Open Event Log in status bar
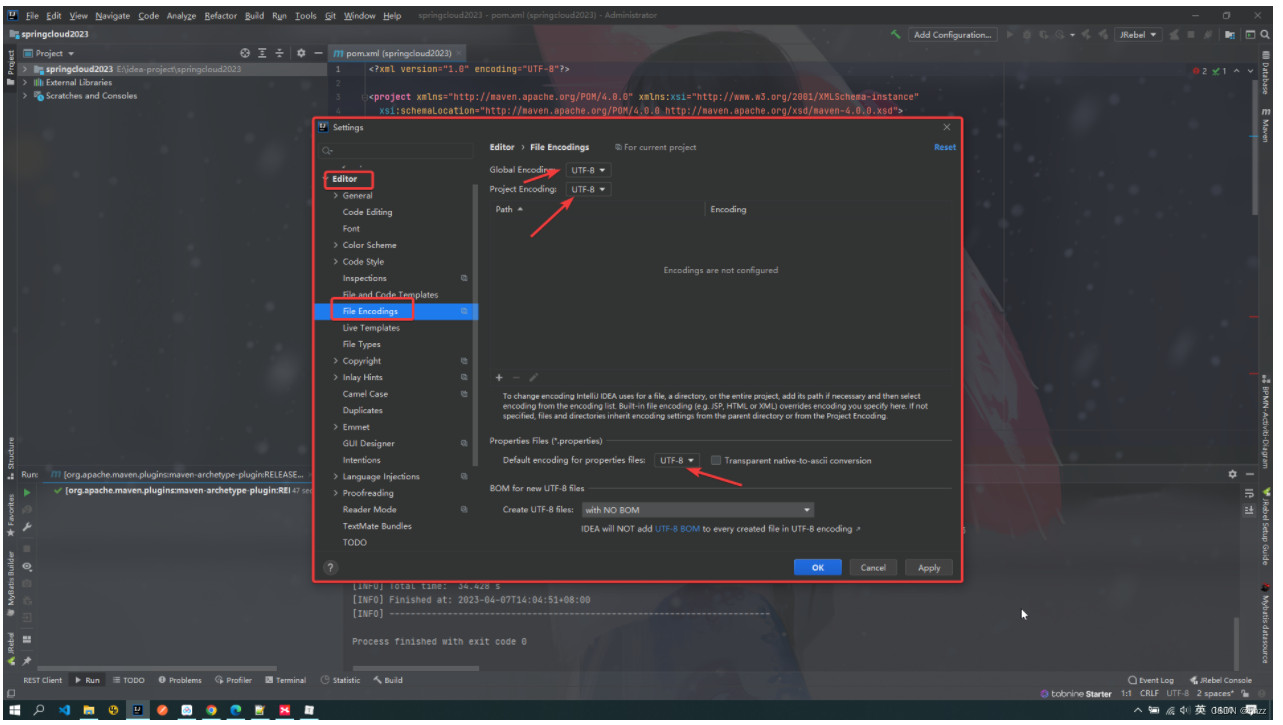The height and width of the screenshot is (725, 1283). (x=1151, y=680)
